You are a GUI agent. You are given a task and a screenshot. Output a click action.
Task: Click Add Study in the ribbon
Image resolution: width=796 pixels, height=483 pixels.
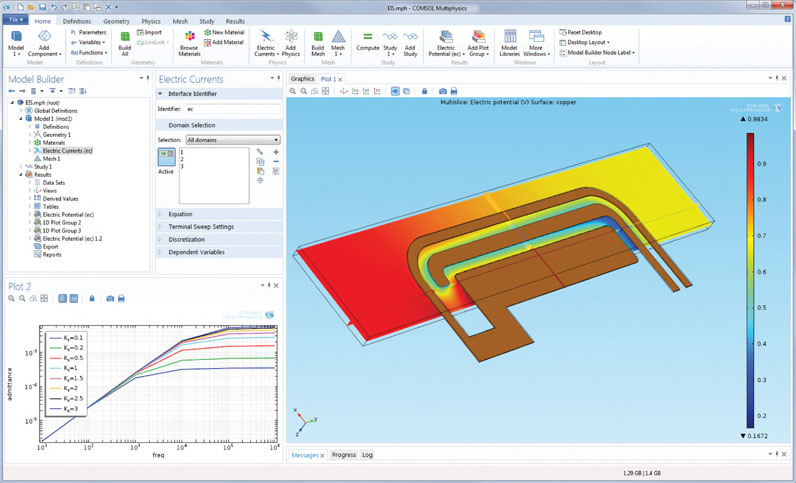pos(410,43)
